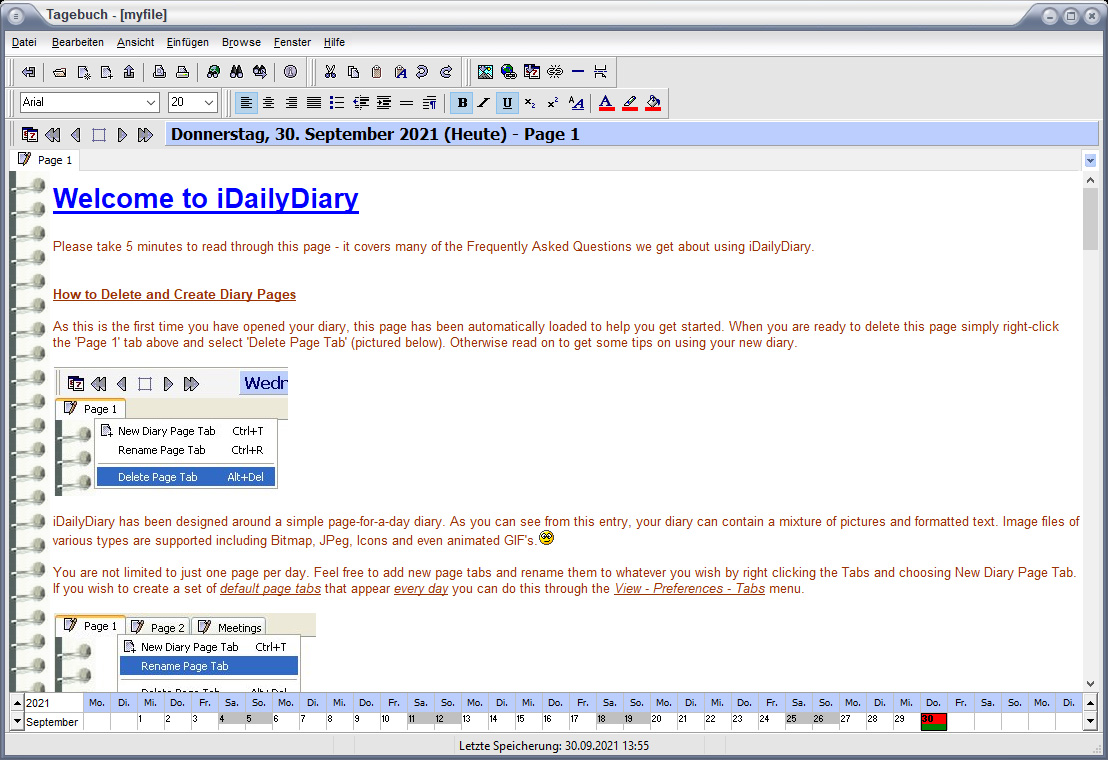Insert hyperlink with globe link icon

click(508, 72)
